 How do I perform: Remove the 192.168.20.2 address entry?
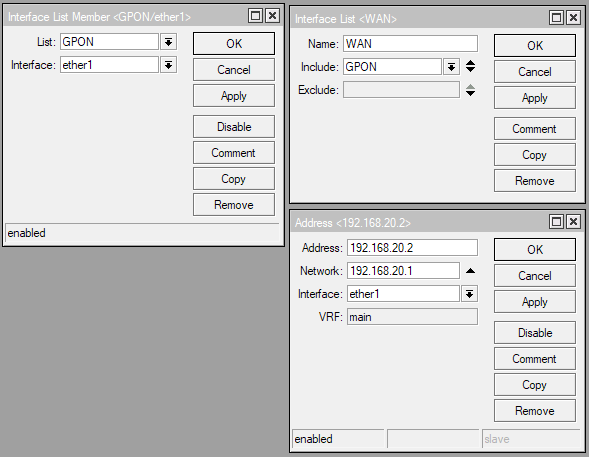click(535, 410)
